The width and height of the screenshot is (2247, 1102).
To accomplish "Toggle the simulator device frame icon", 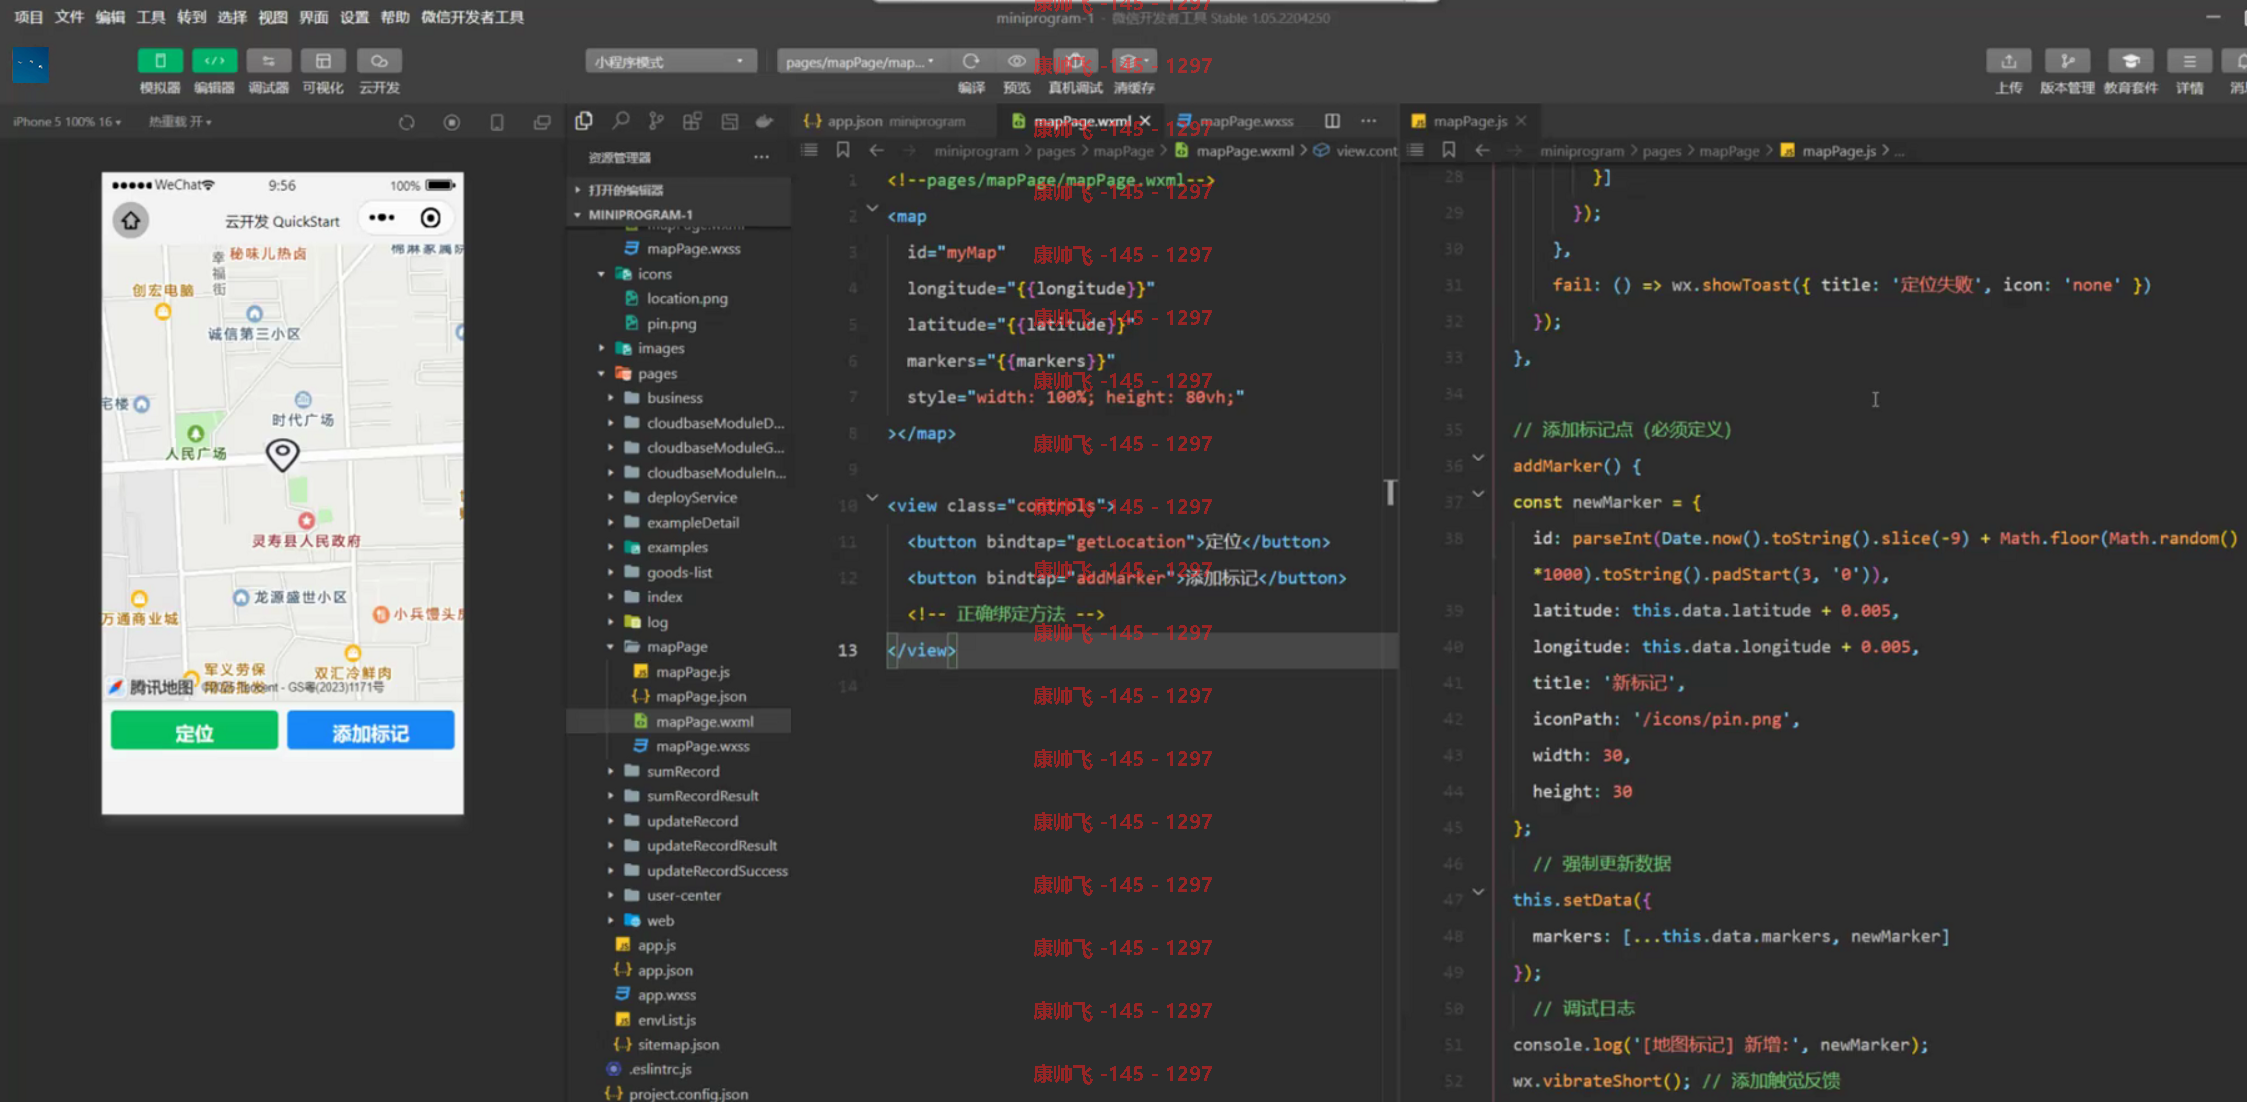I will 497,122.
